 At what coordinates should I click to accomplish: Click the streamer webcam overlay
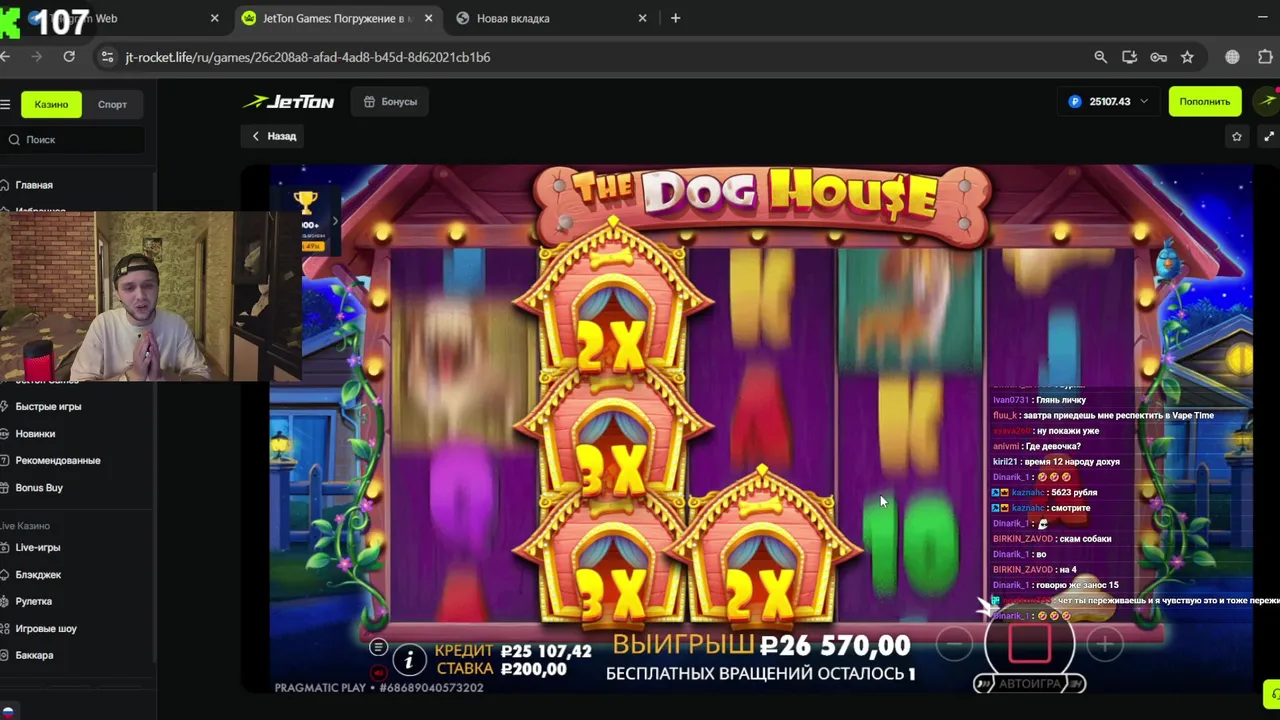(x=150, y=296)
